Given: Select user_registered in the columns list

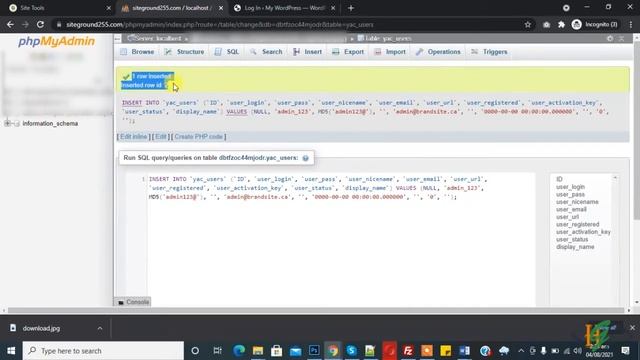Looking at the screenshot, I should point(578,224).
